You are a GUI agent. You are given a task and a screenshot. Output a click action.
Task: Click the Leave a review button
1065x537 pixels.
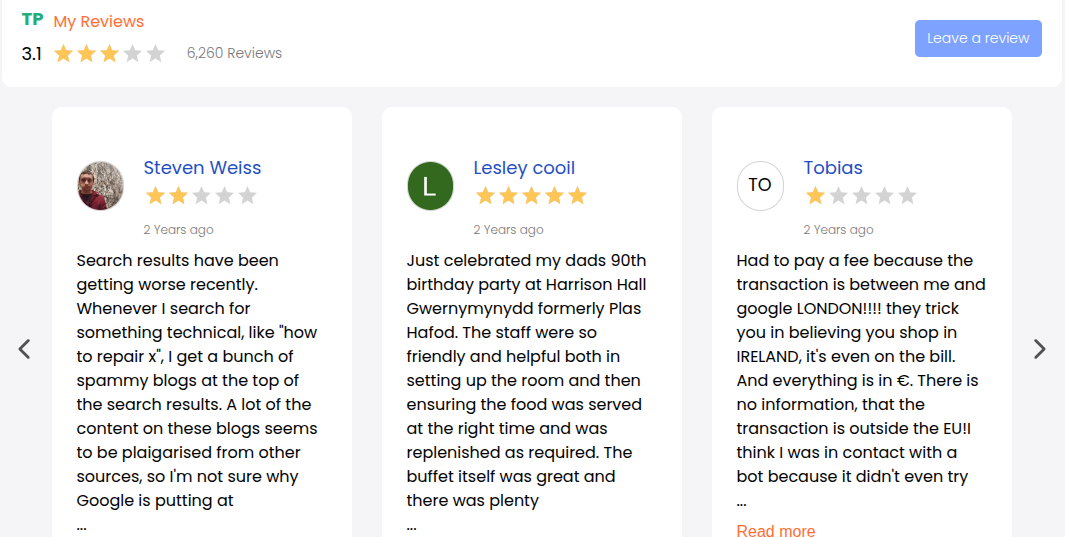pyautogui.click(x=978, y=38)
